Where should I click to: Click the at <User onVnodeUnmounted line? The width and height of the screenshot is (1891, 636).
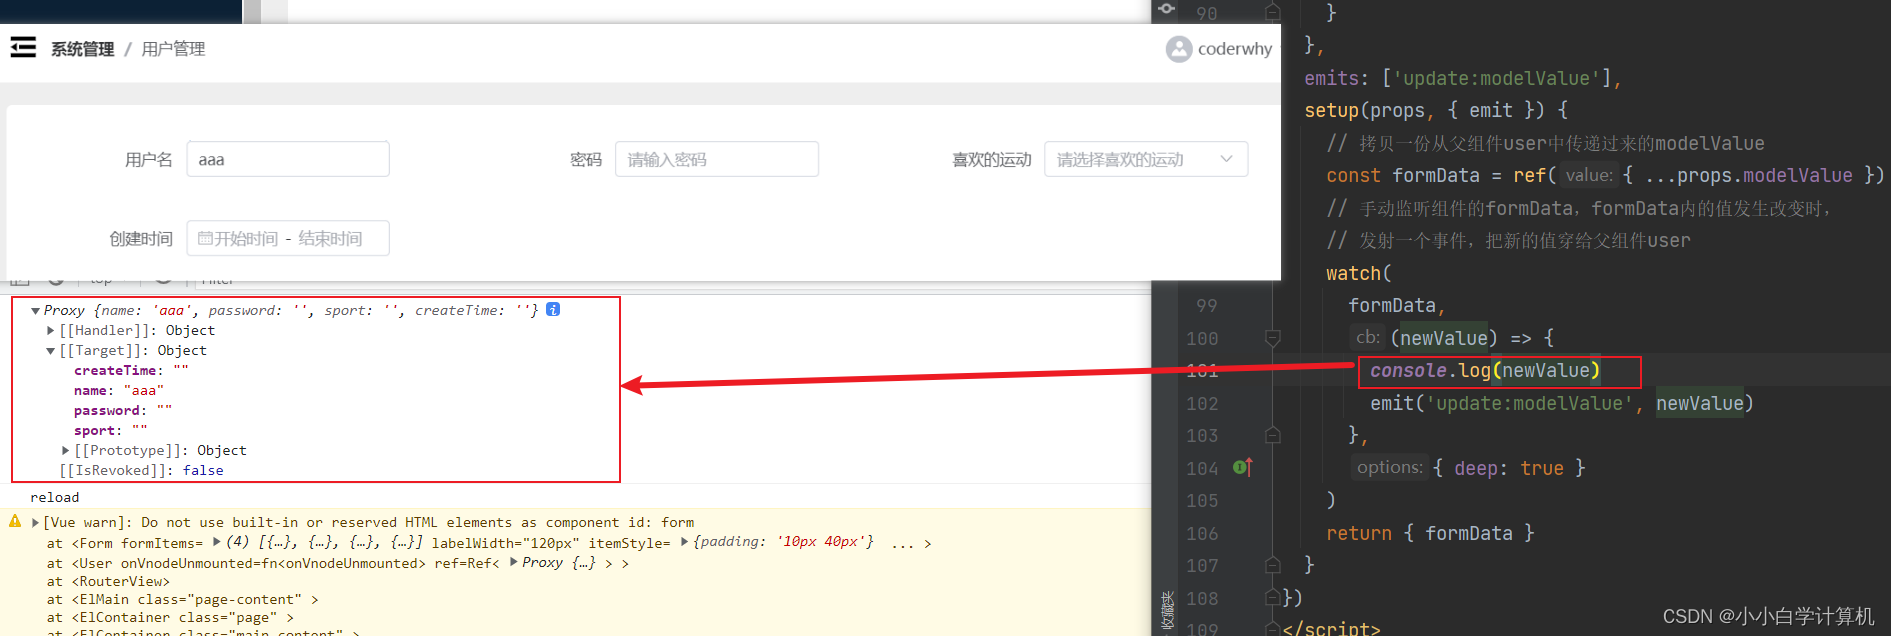click(x=338, y=563)
